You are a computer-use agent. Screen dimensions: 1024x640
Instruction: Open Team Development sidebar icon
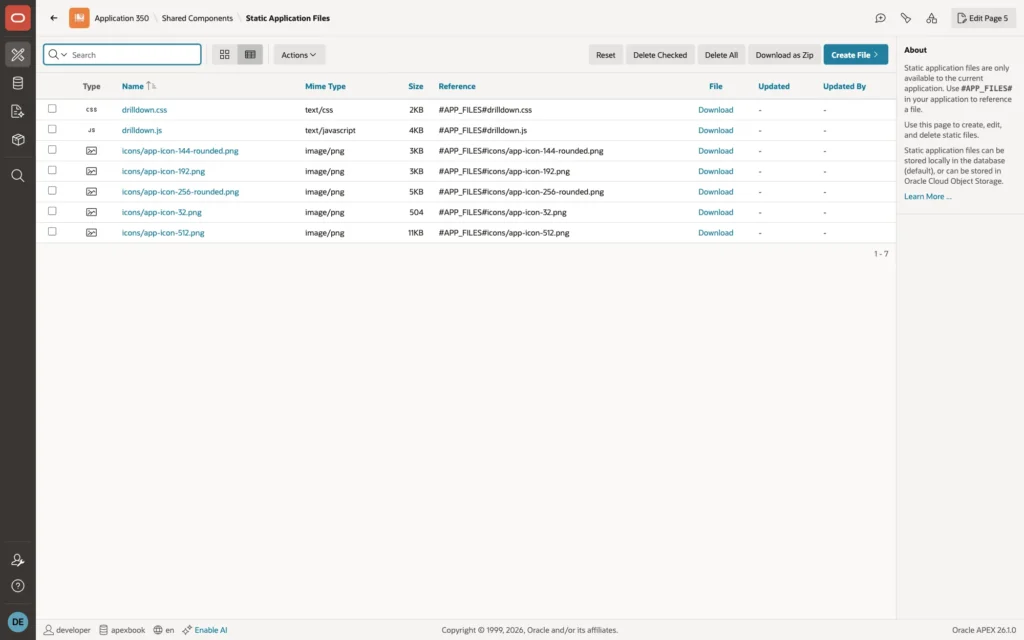[18, 111]
